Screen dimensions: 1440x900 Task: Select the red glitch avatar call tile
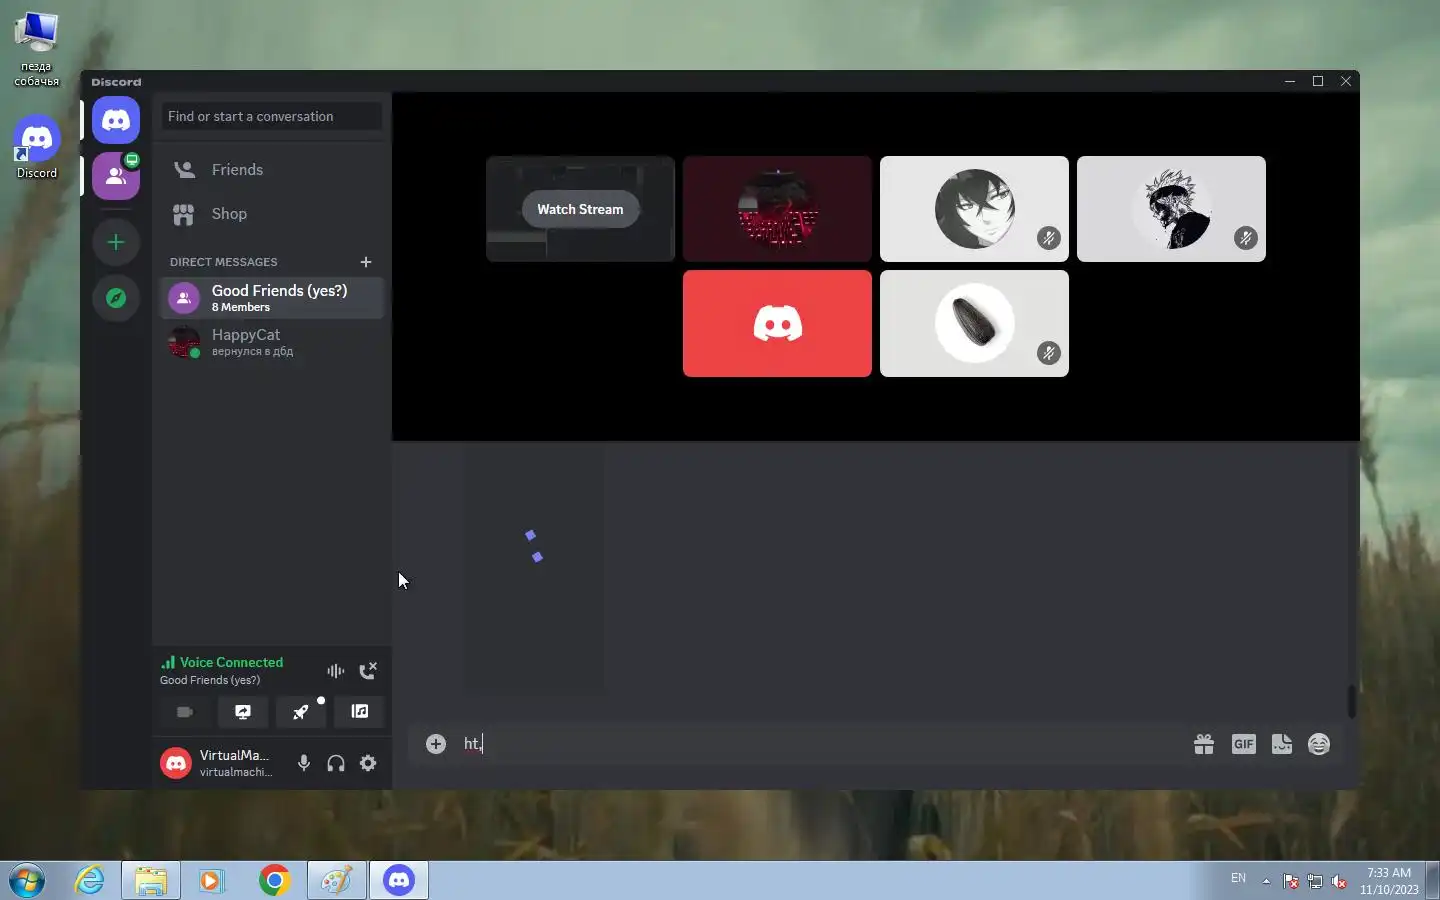pos(777,209)
